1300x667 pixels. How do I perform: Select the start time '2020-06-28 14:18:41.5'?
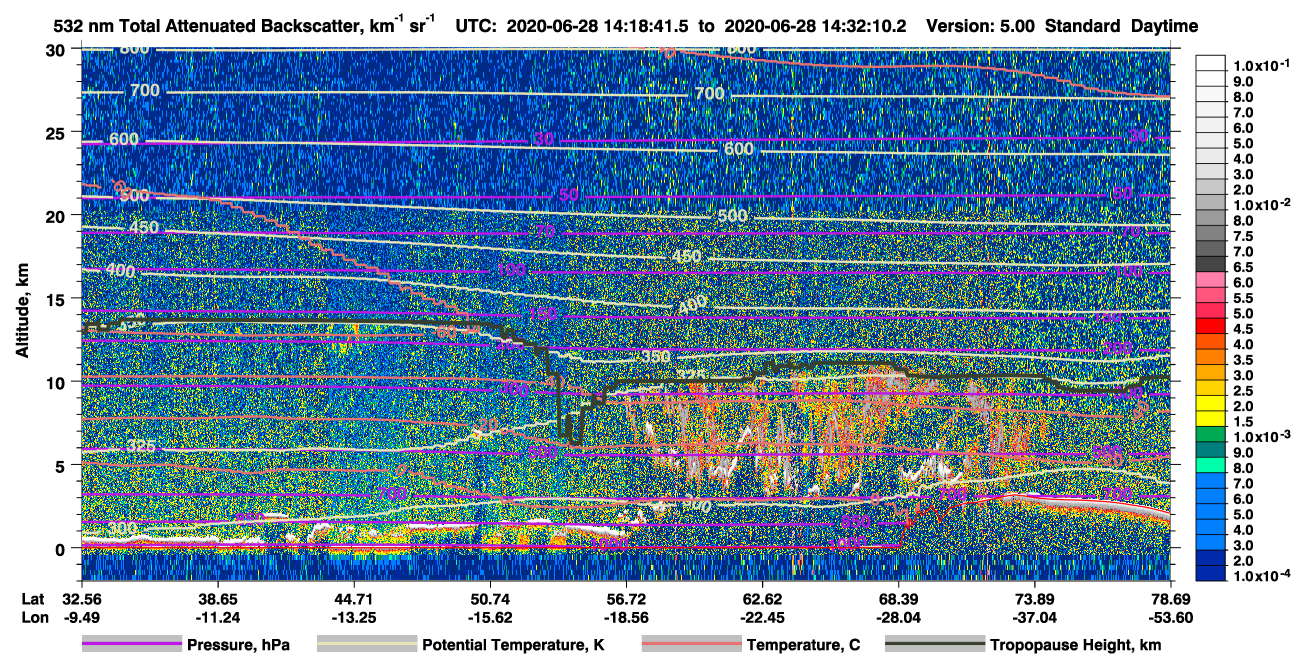(x=598, y=26)
